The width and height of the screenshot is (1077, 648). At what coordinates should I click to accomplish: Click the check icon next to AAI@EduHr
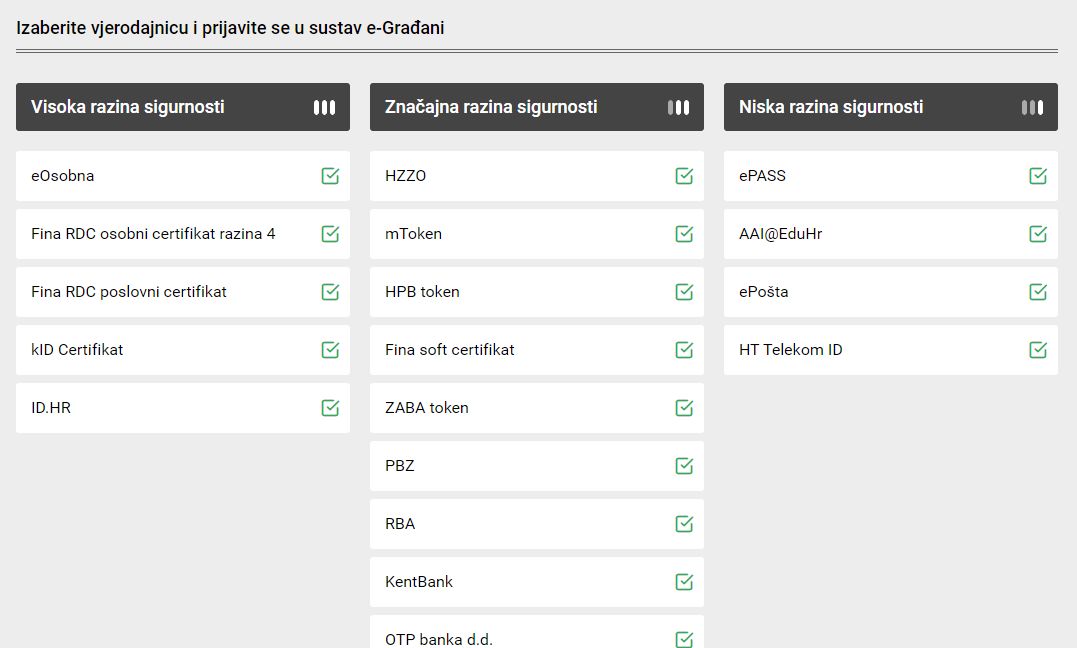tap(1038, 234)
